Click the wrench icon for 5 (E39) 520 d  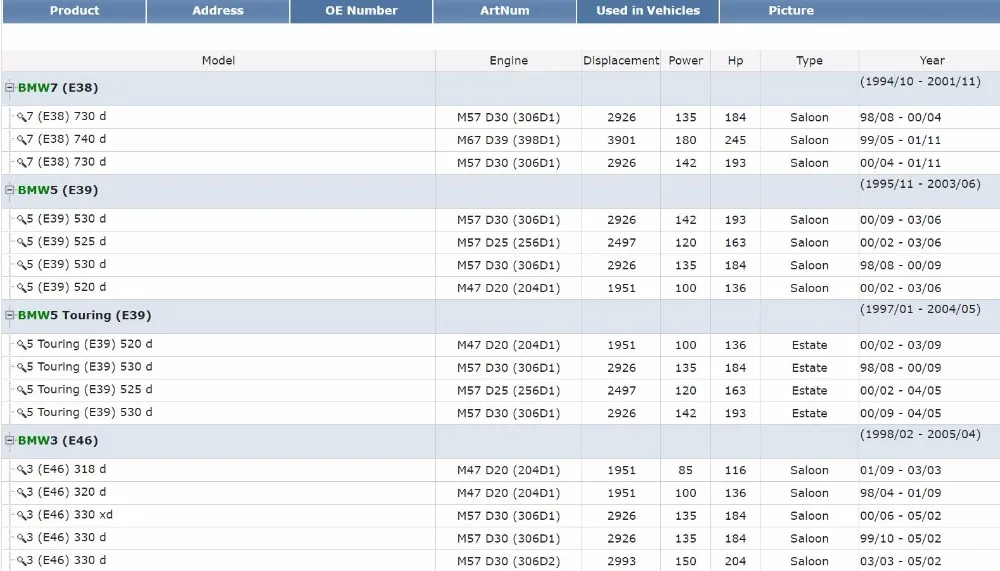click(22, 288)
